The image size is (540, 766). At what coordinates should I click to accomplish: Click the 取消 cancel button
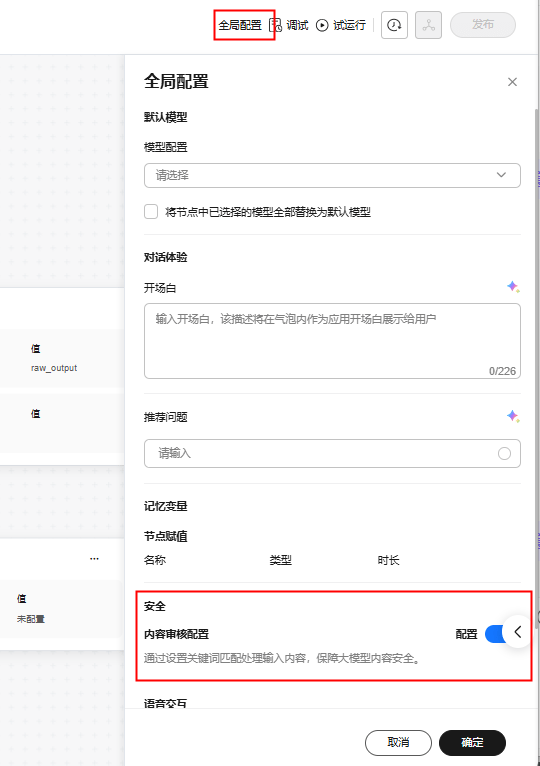398,743
